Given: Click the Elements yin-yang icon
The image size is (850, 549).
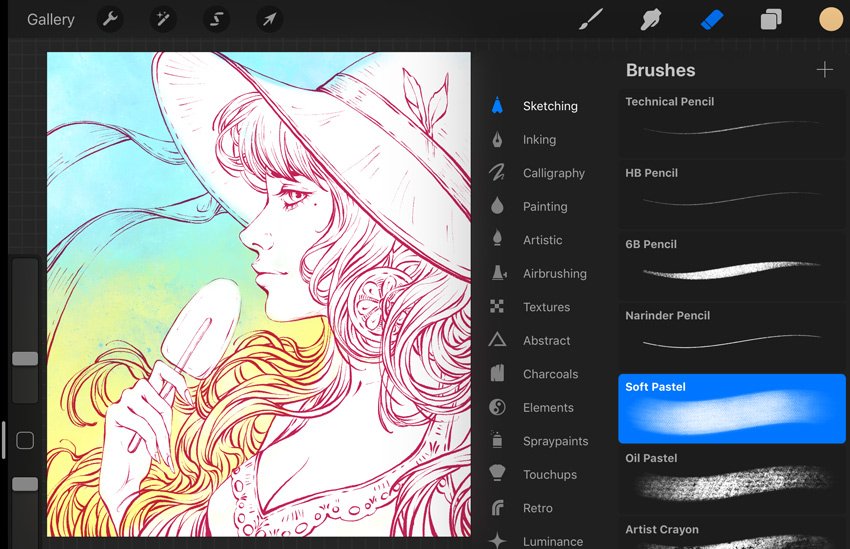Looking at the screenshot, I should click(x=497, y=407).
